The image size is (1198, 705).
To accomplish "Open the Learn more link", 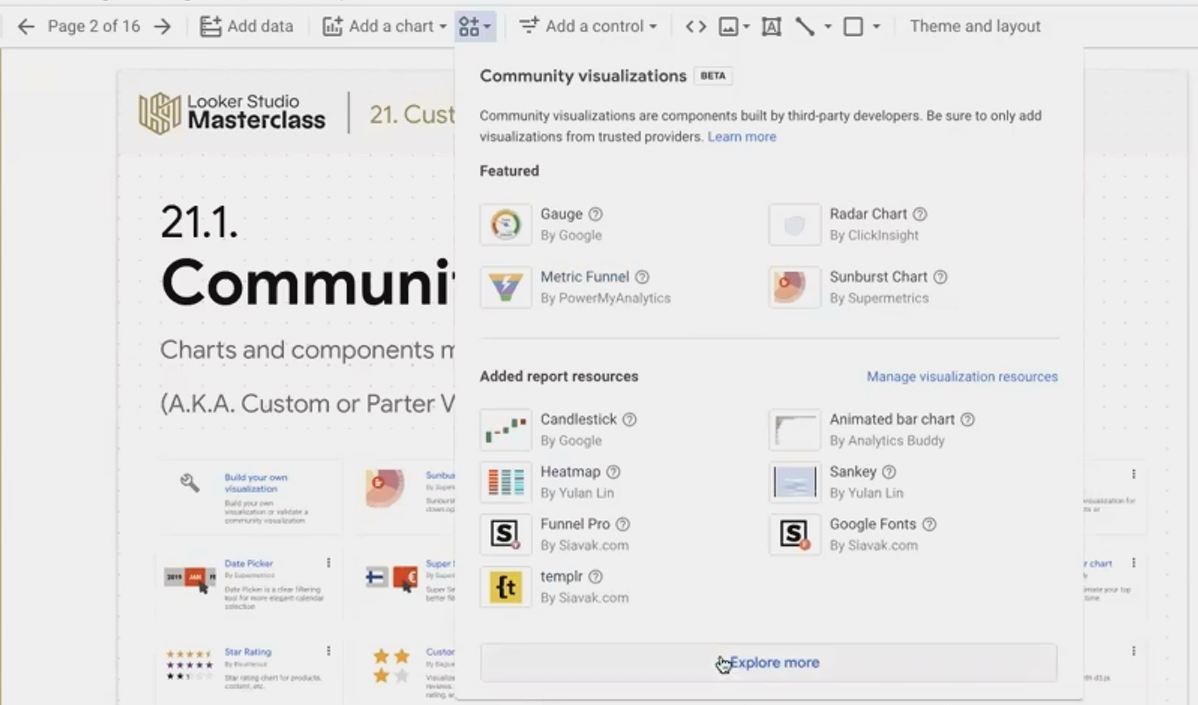I will point(742,137).
